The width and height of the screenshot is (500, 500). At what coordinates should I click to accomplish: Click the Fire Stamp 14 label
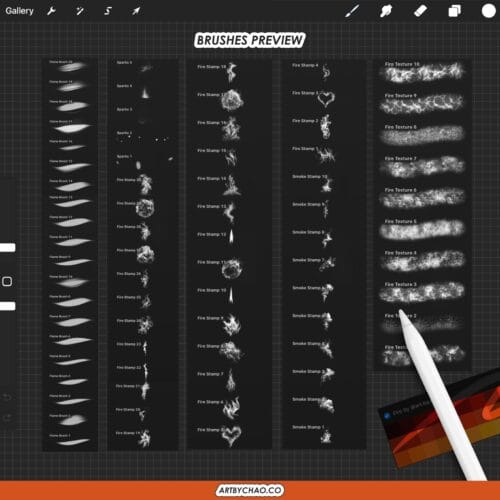[x=211, y=179]
